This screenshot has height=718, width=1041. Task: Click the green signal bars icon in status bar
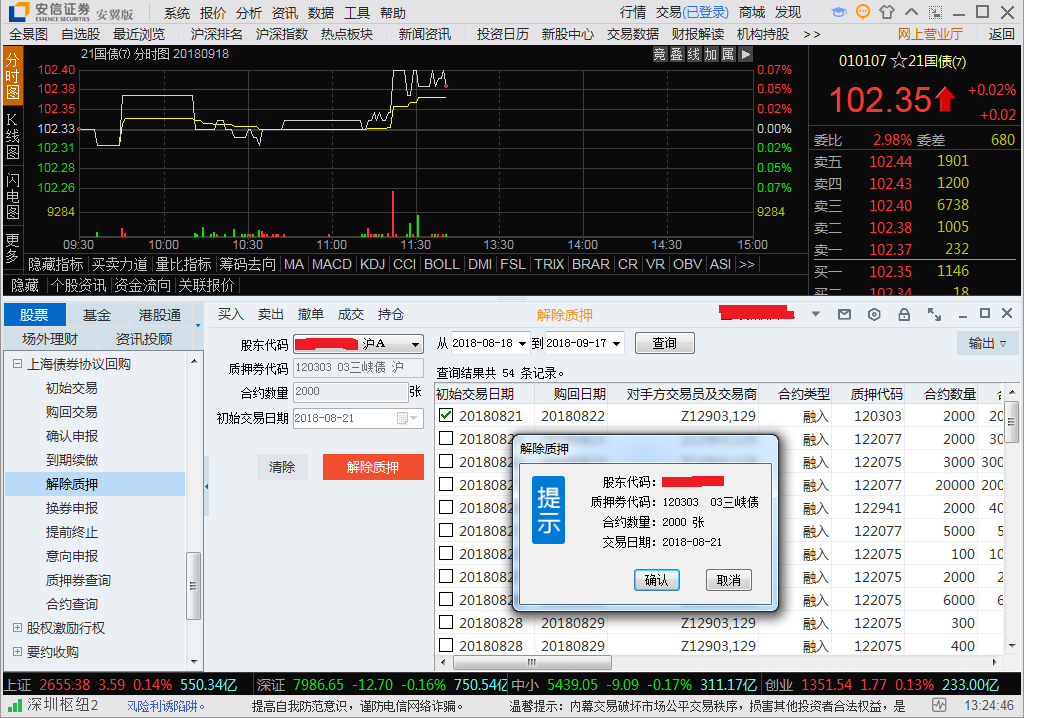click(14, 705)
